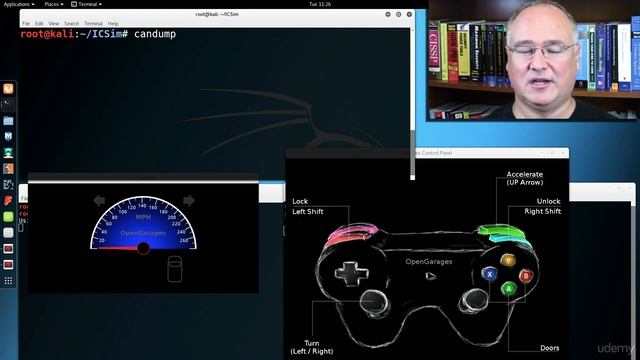Launch the Maltego icon in dock

tap(8, 184)
